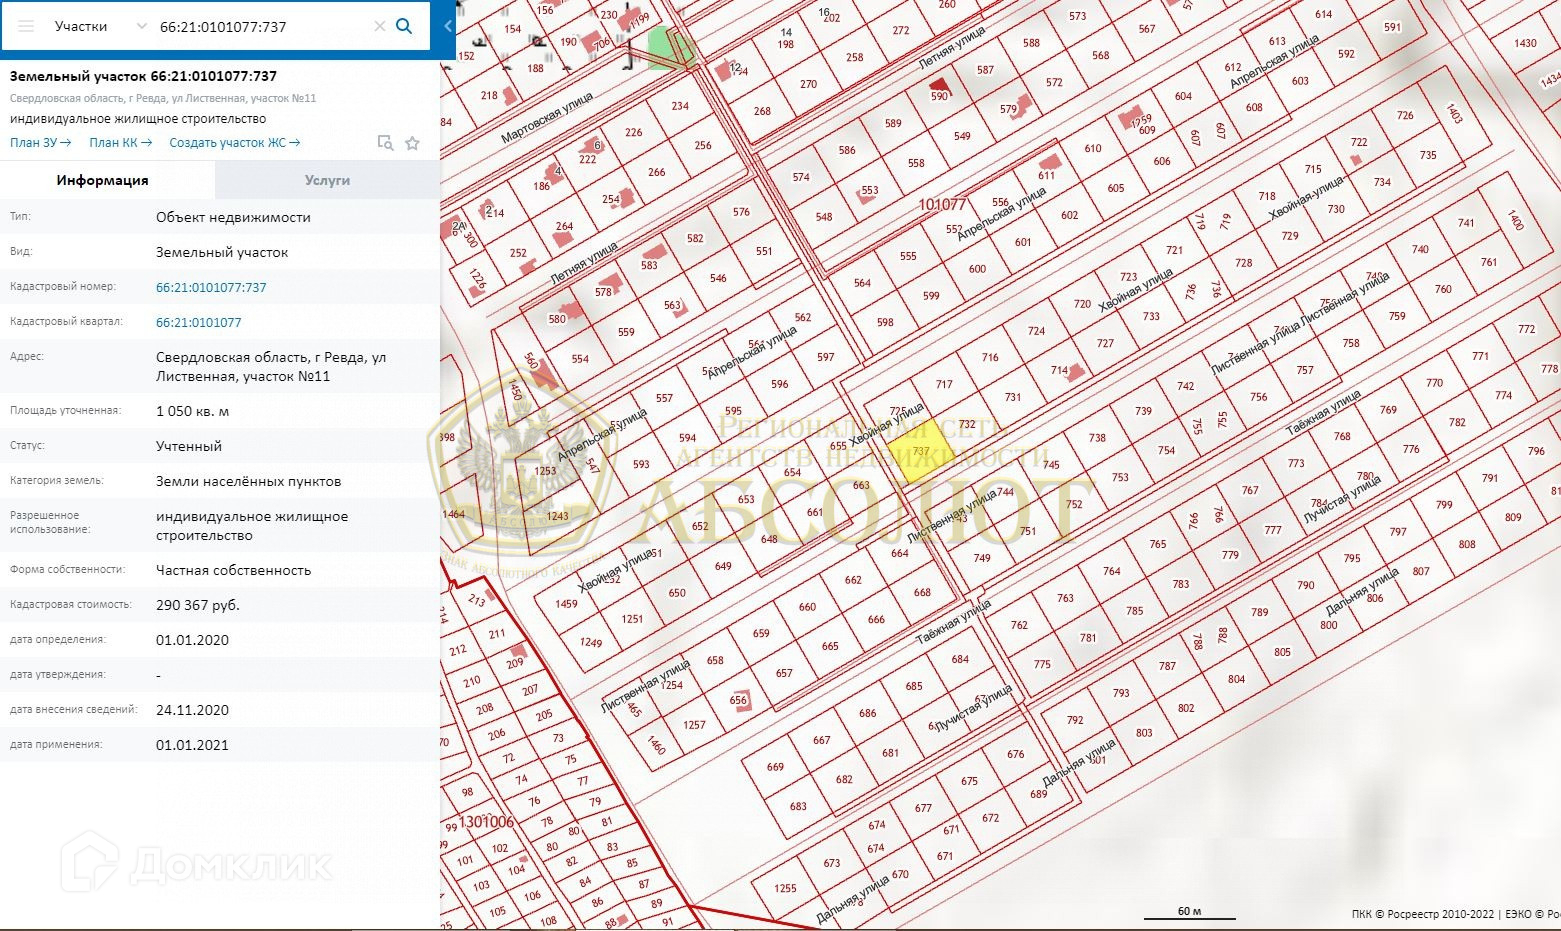
Task: Clear the search field with the X icon
Action: (x=380, y=27)
